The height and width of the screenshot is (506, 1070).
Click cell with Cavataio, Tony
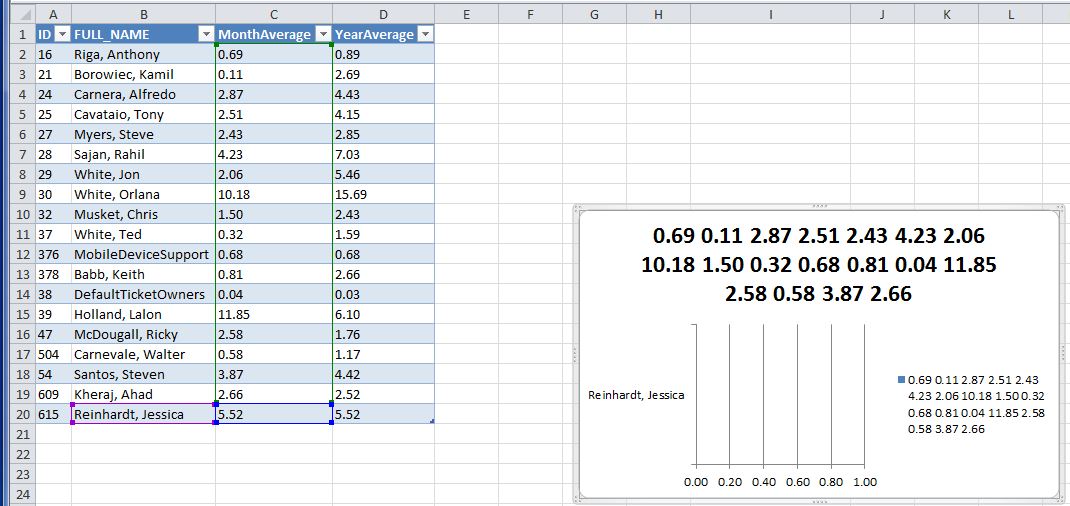point(143,115)
